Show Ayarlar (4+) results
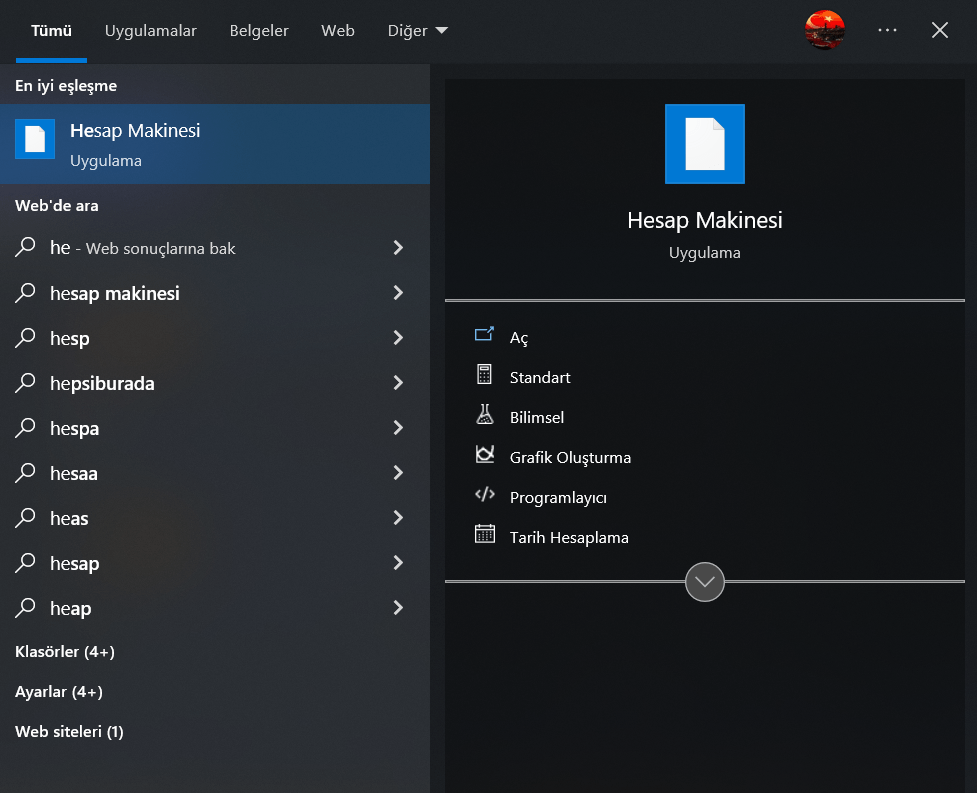The height and width of the screenshot is (793, 977). click(x=59, y=691)
